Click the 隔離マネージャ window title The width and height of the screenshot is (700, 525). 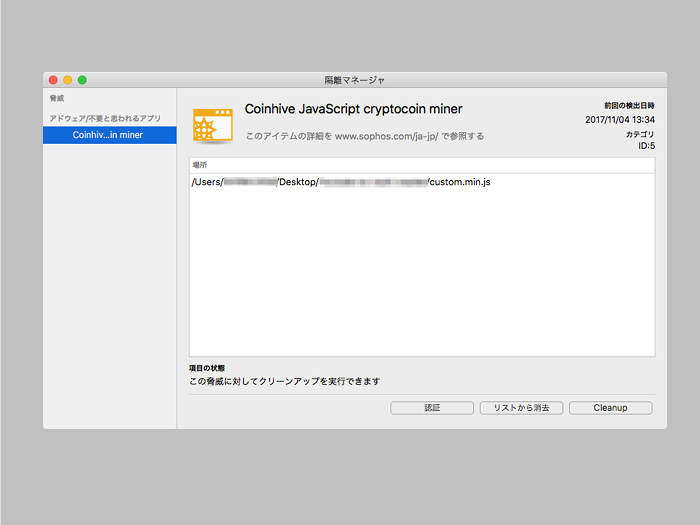pyautogui.click(x=354, y=80)
